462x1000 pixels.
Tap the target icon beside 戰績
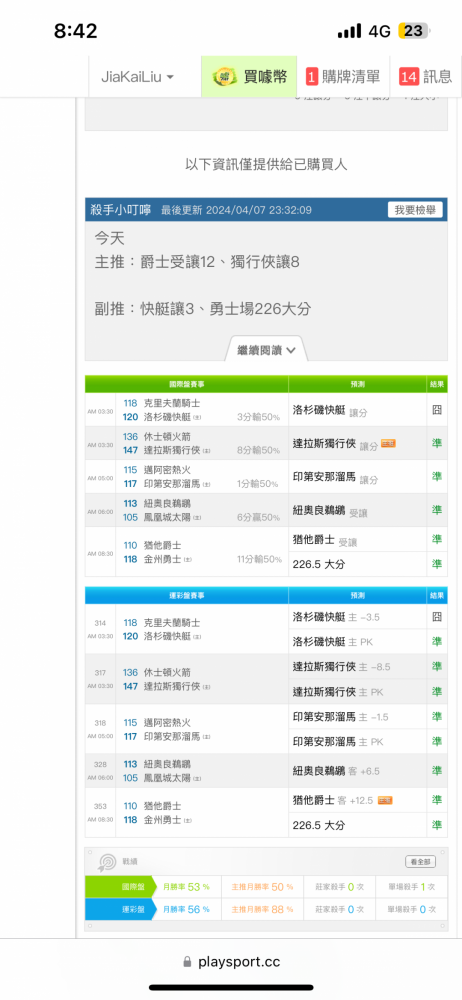coord(106,862)
